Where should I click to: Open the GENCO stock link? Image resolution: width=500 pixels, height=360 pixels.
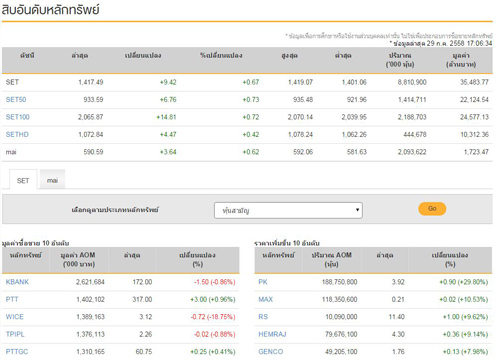[271, 352]
